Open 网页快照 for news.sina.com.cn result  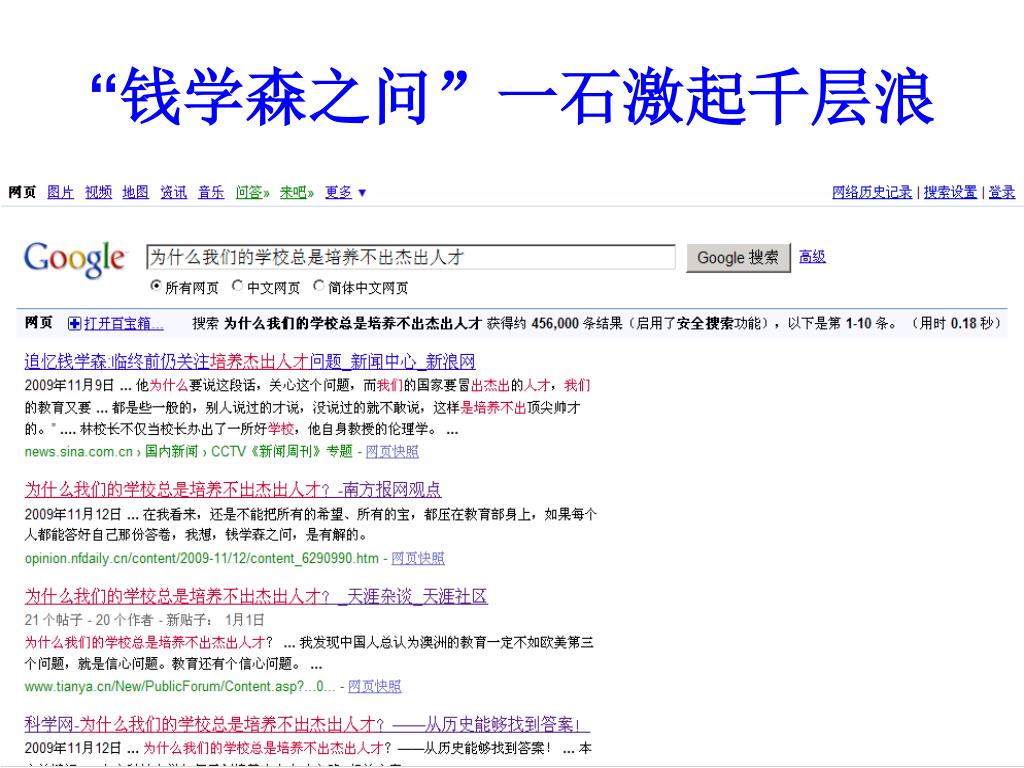pyautogui.click(x=392, y=451)
